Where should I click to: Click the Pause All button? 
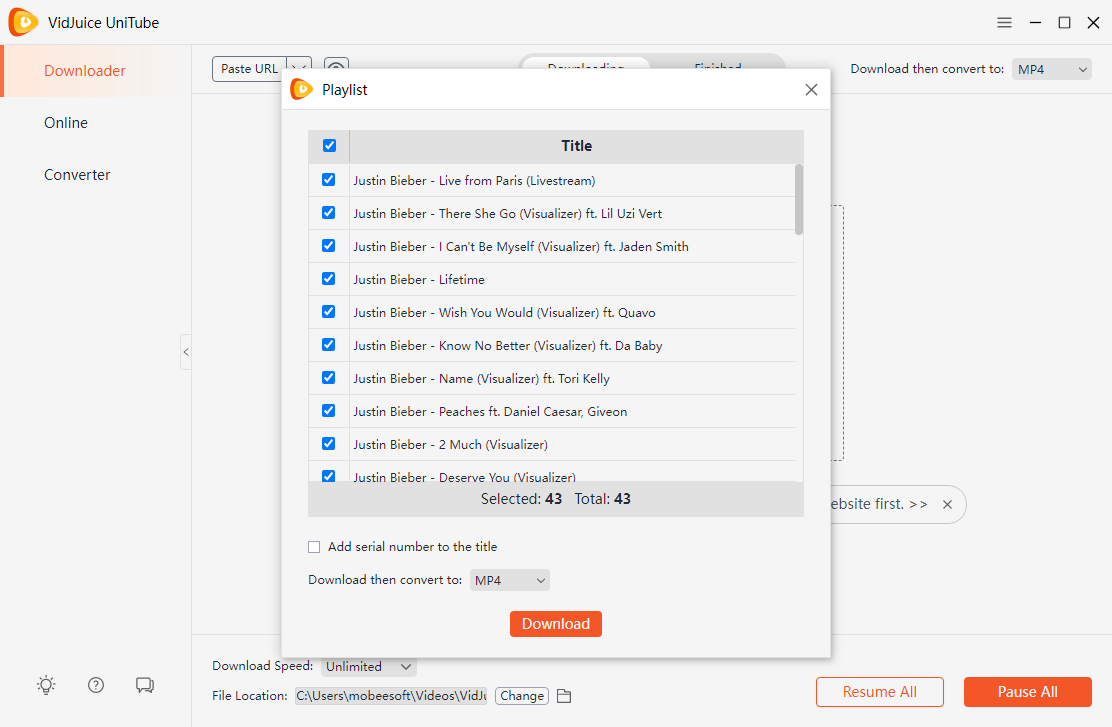tap(1028, 692)
